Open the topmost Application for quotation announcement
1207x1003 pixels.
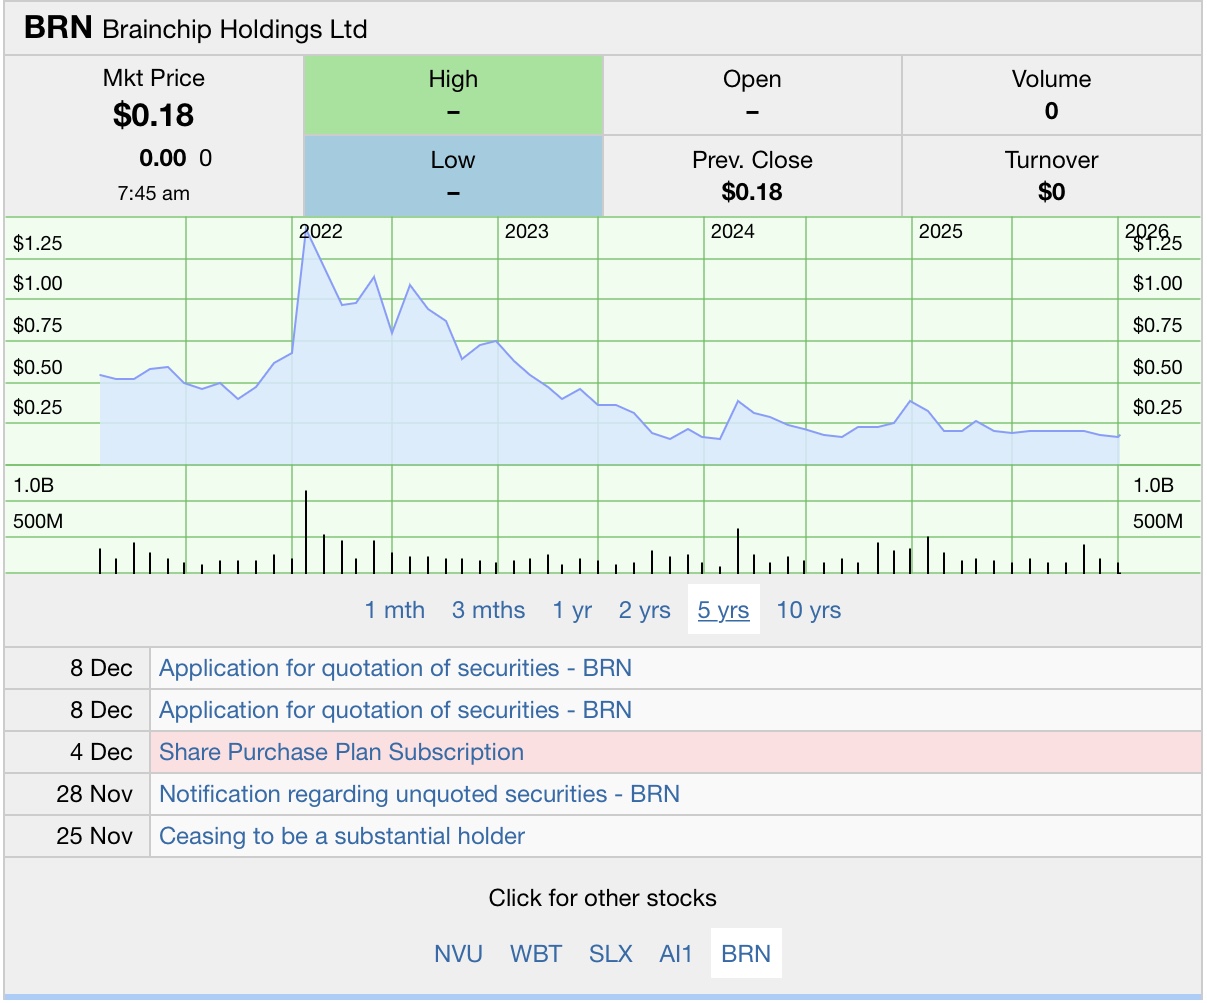point(395,668)
